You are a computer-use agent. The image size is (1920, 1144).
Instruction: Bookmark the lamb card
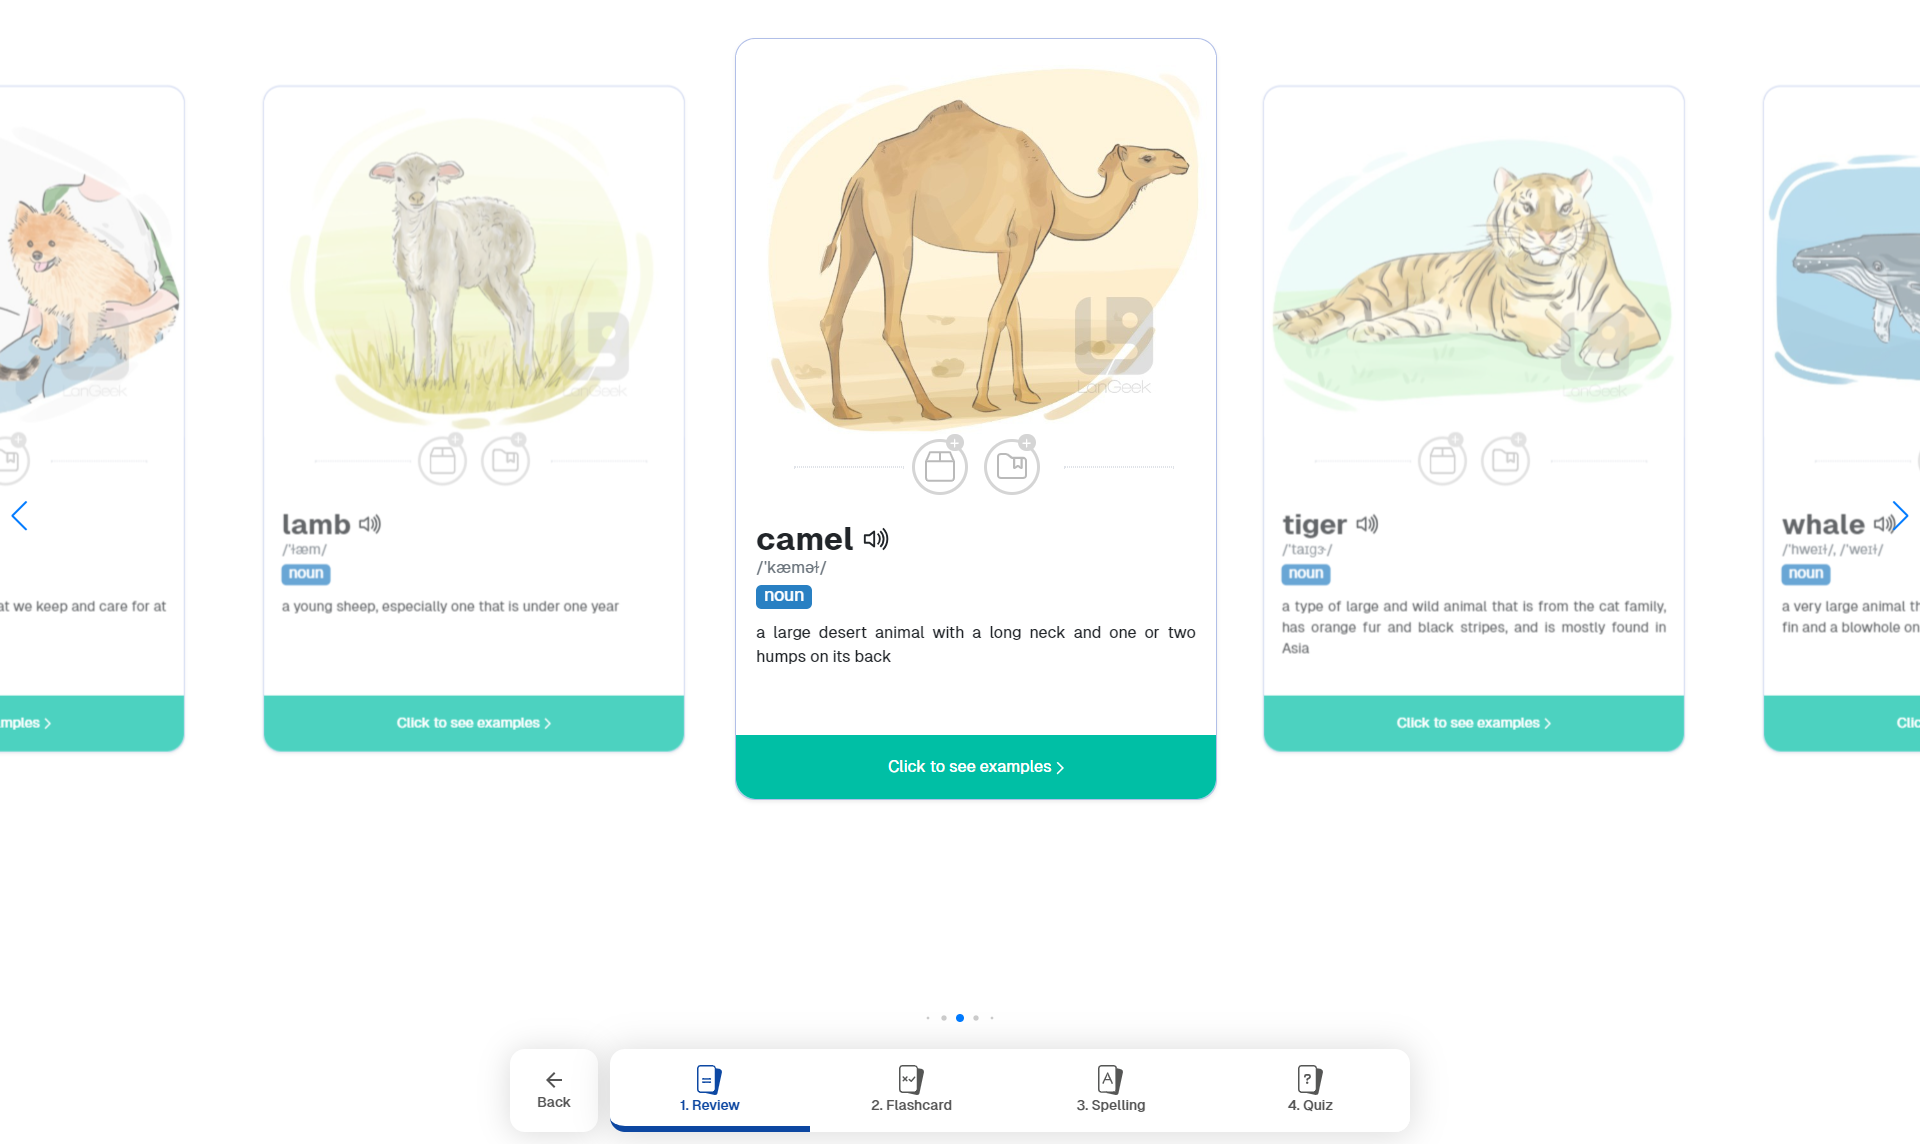pyautogui.click(x=505, y=461)
